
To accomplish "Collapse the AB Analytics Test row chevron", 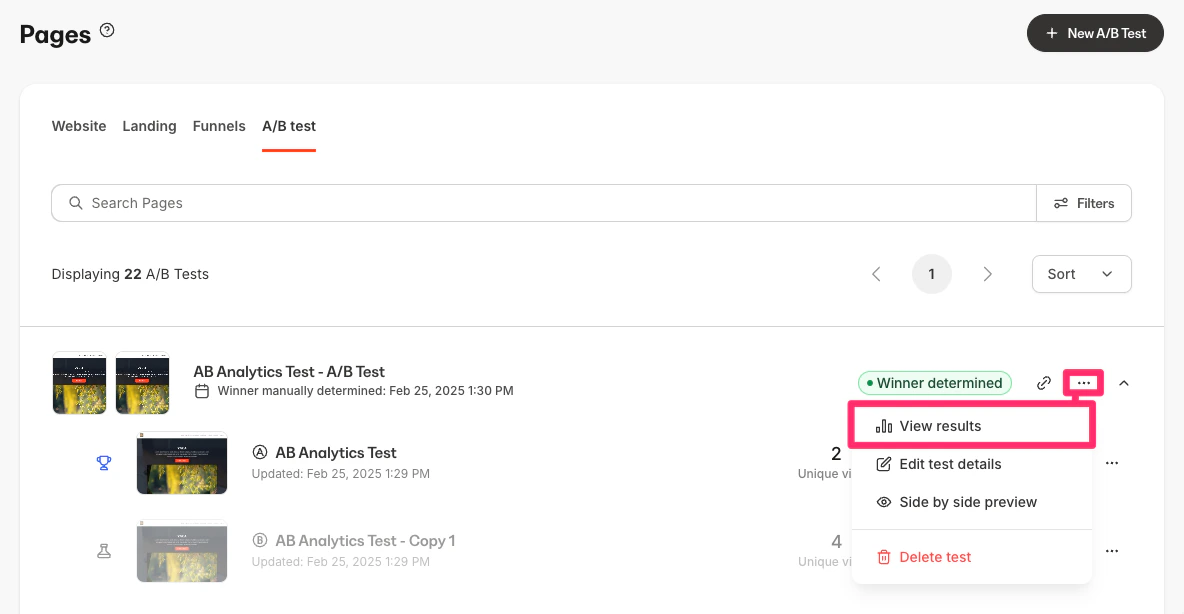I will [x=1123, y=382].
